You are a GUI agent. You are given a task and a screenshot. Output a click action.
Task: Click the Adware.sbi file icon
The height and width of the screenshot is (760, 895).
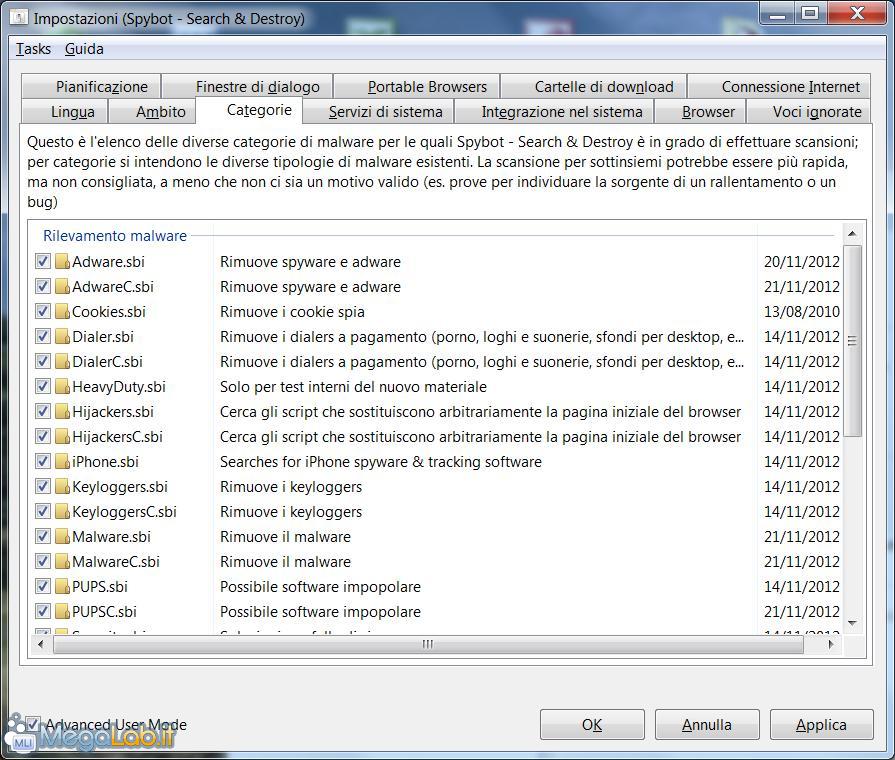point(62,262)
